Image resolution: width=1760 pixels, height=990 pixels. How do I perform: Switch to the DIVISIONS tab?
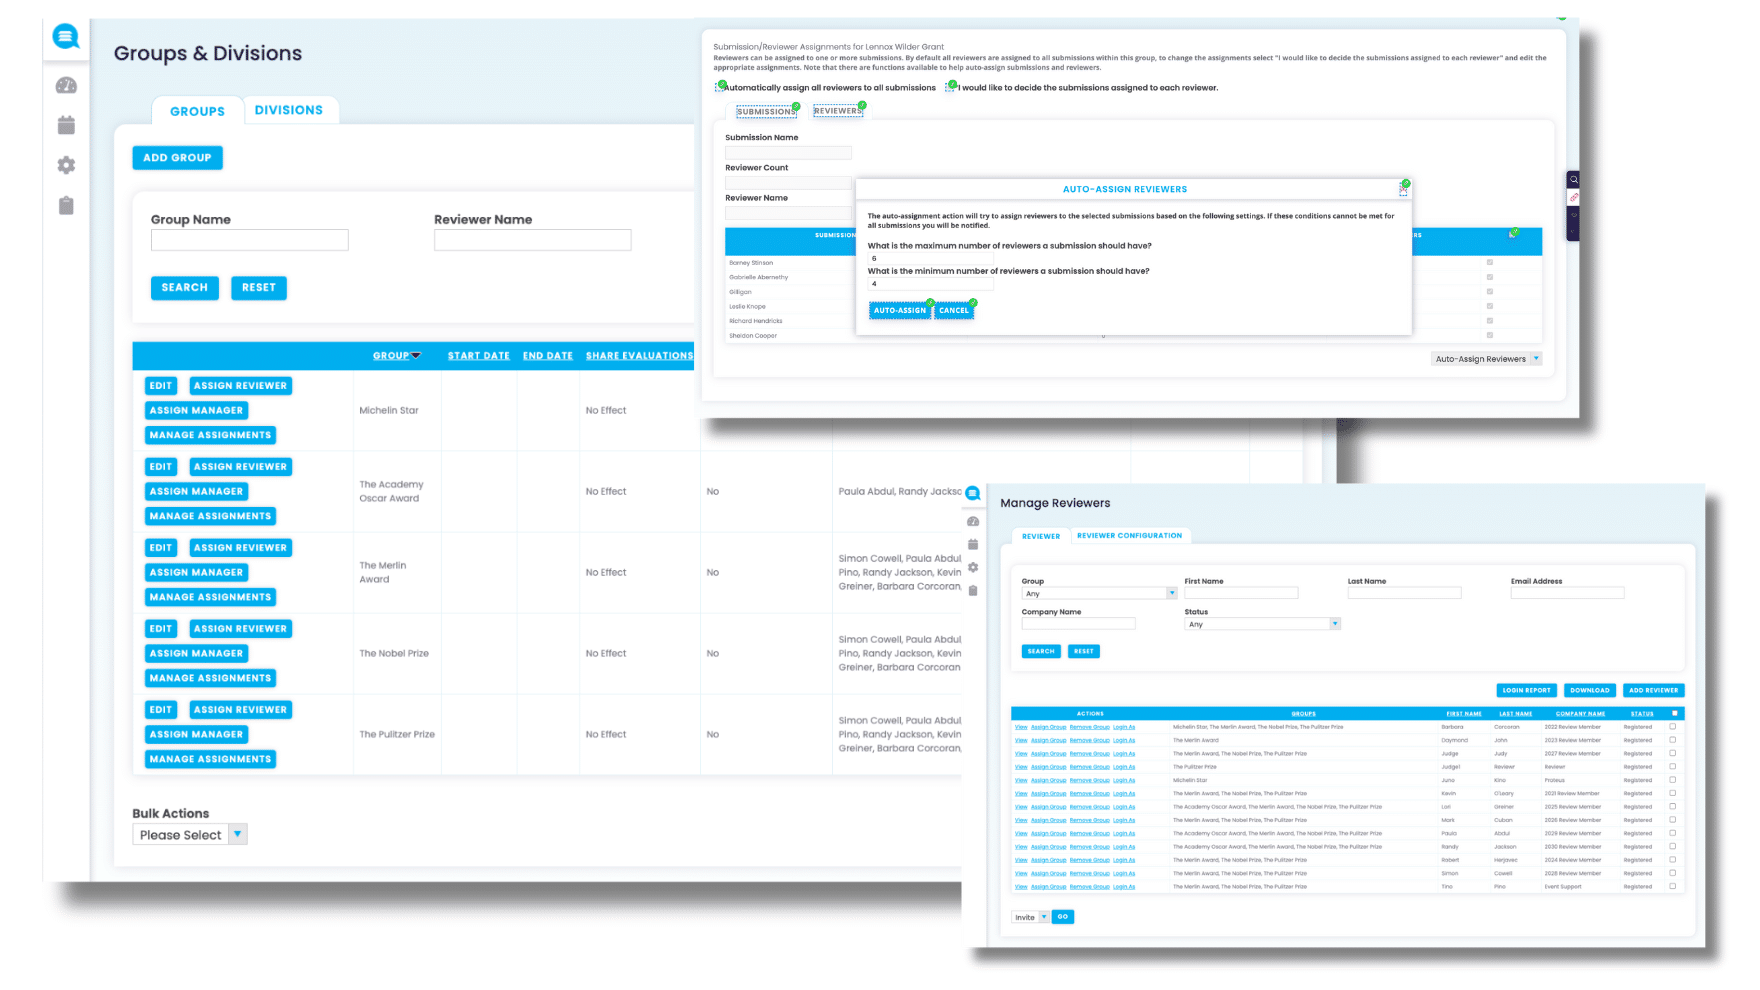click(288, 110)
